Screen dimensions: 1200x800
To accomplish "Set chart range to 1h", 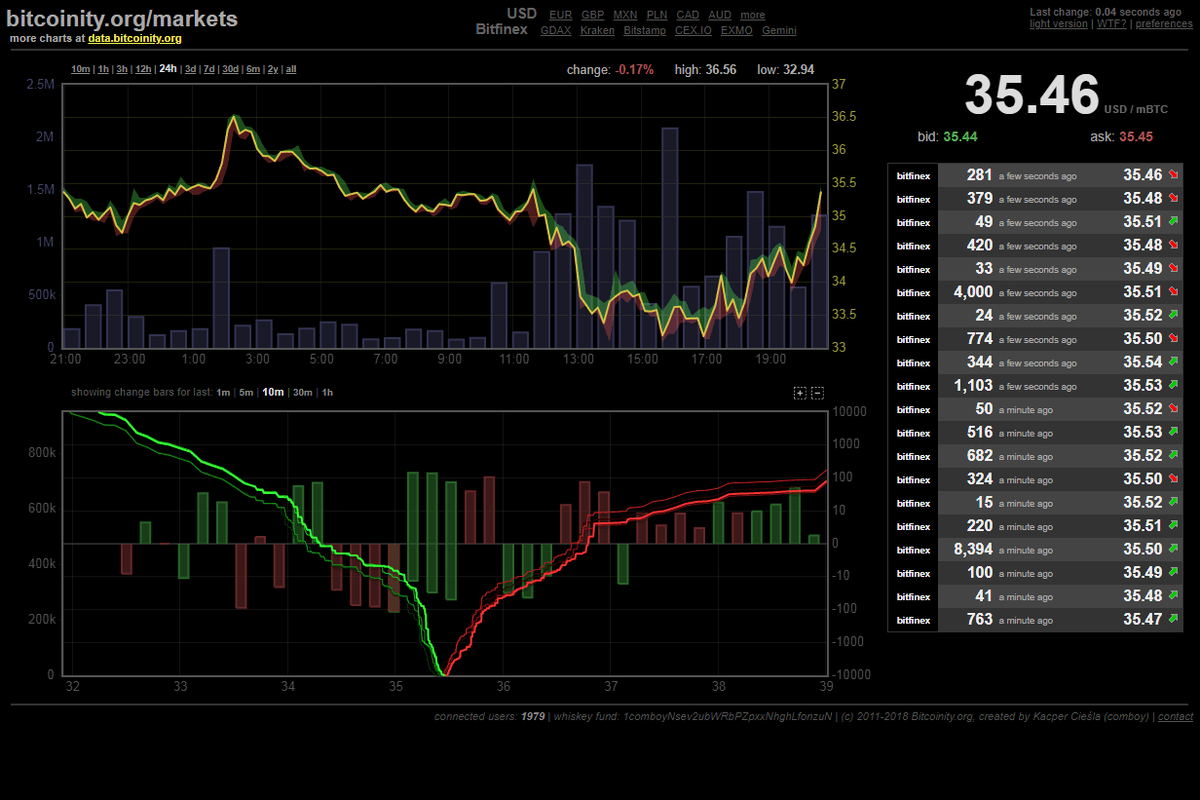I will [103, 69].
